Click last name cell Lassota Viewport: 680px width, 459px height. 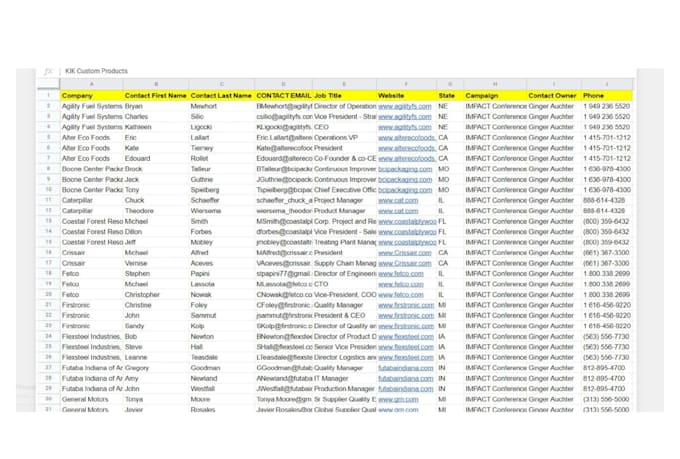(222, 284)
